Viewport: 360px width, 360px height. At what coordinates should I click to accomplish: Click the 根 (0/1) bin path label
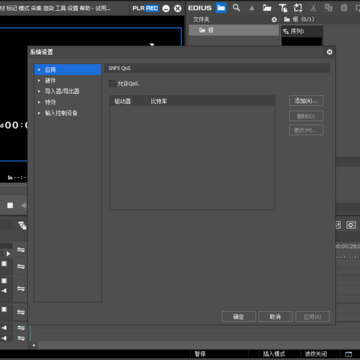tap(299, 20)
